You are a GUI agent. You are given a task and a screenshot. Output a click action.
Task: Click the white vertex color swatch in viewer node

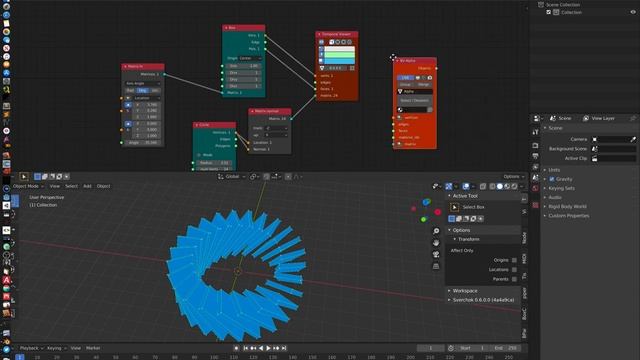(339, 49)
